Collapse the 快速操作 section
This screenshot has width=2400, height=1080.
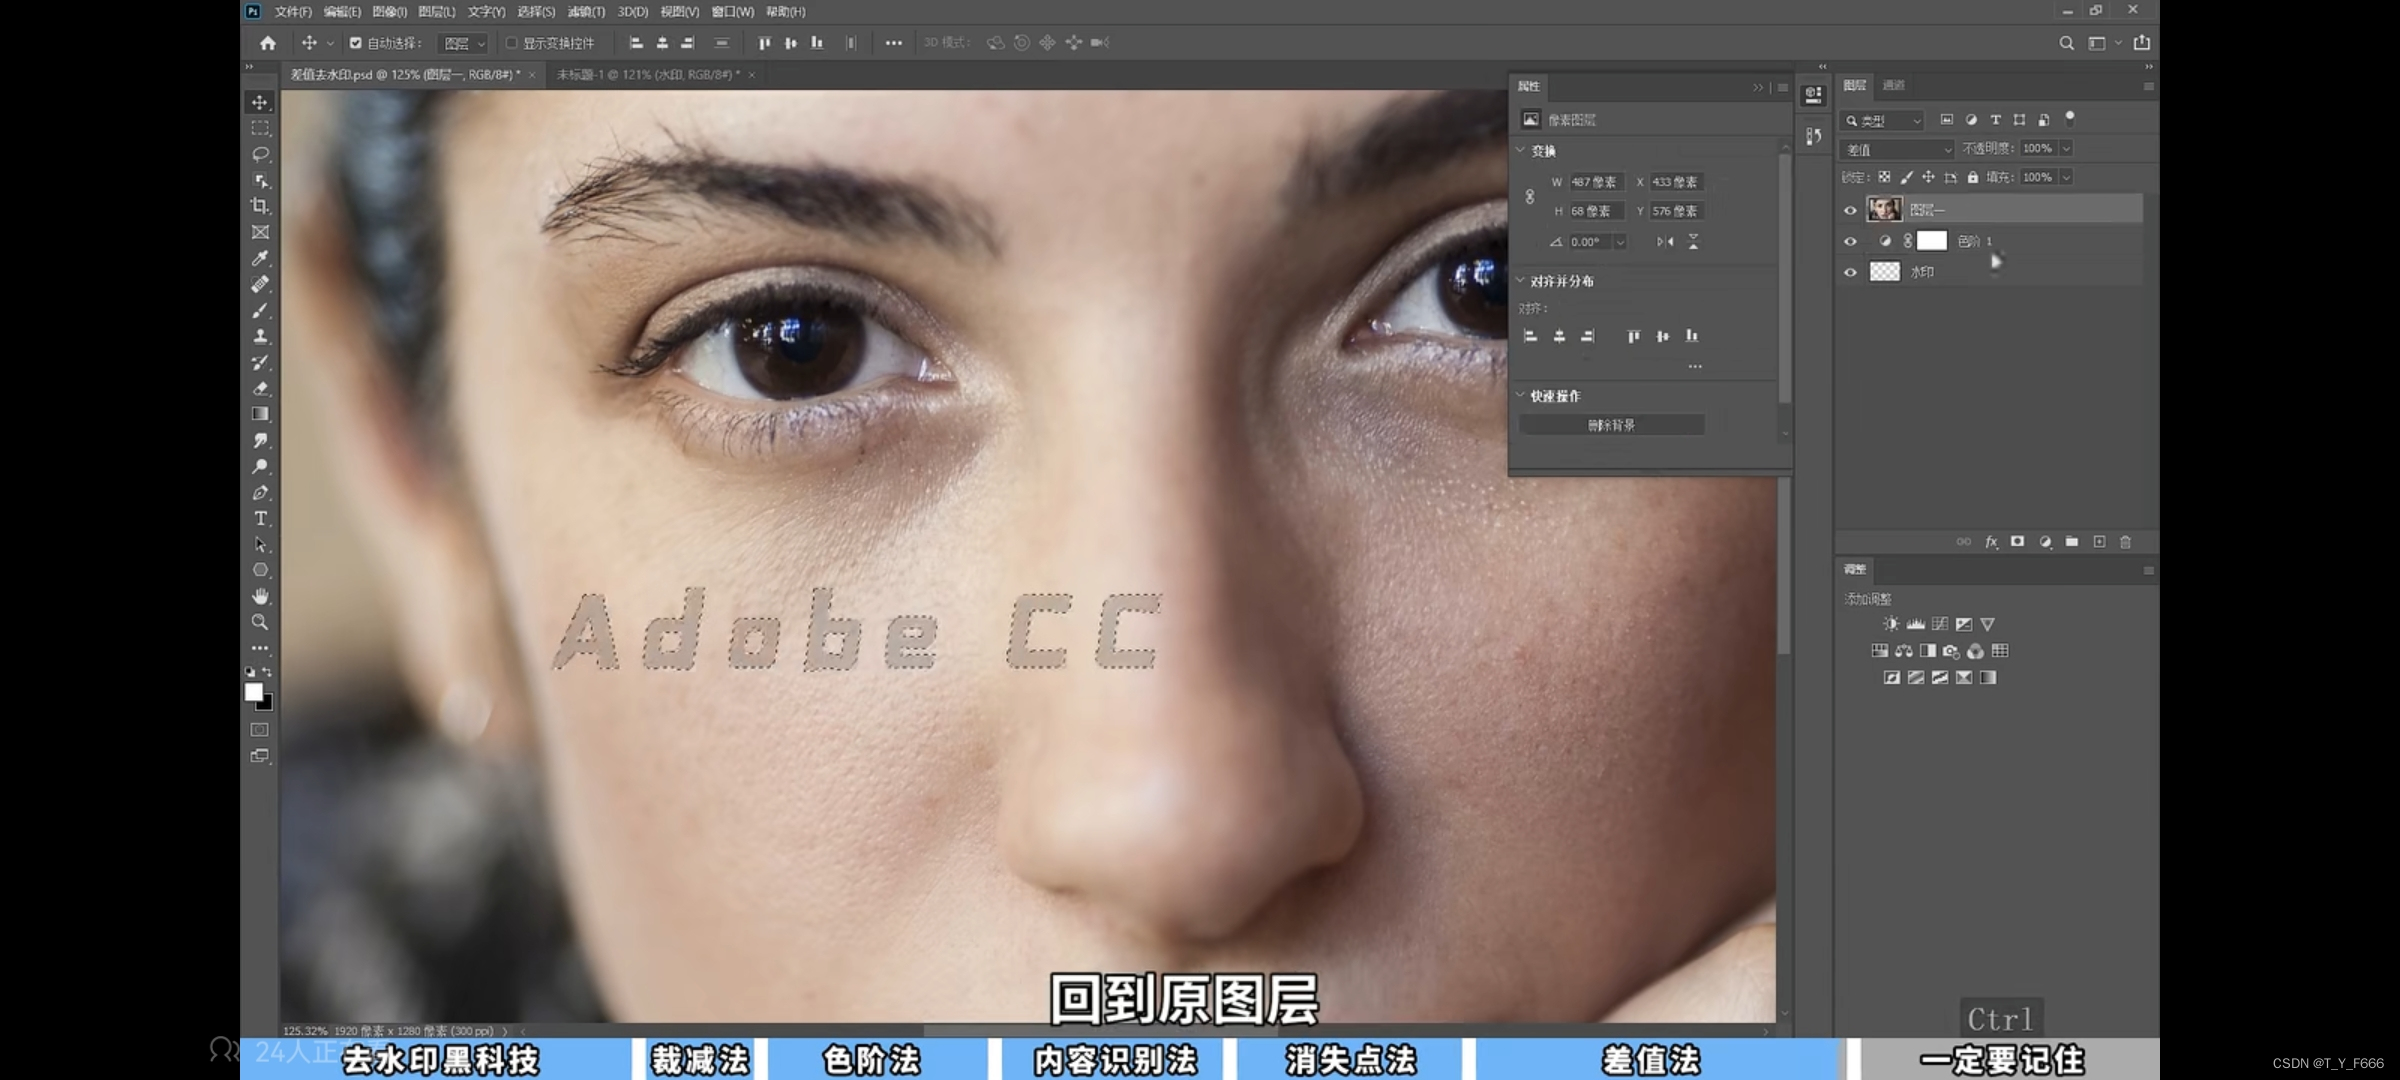[1521, 395]
